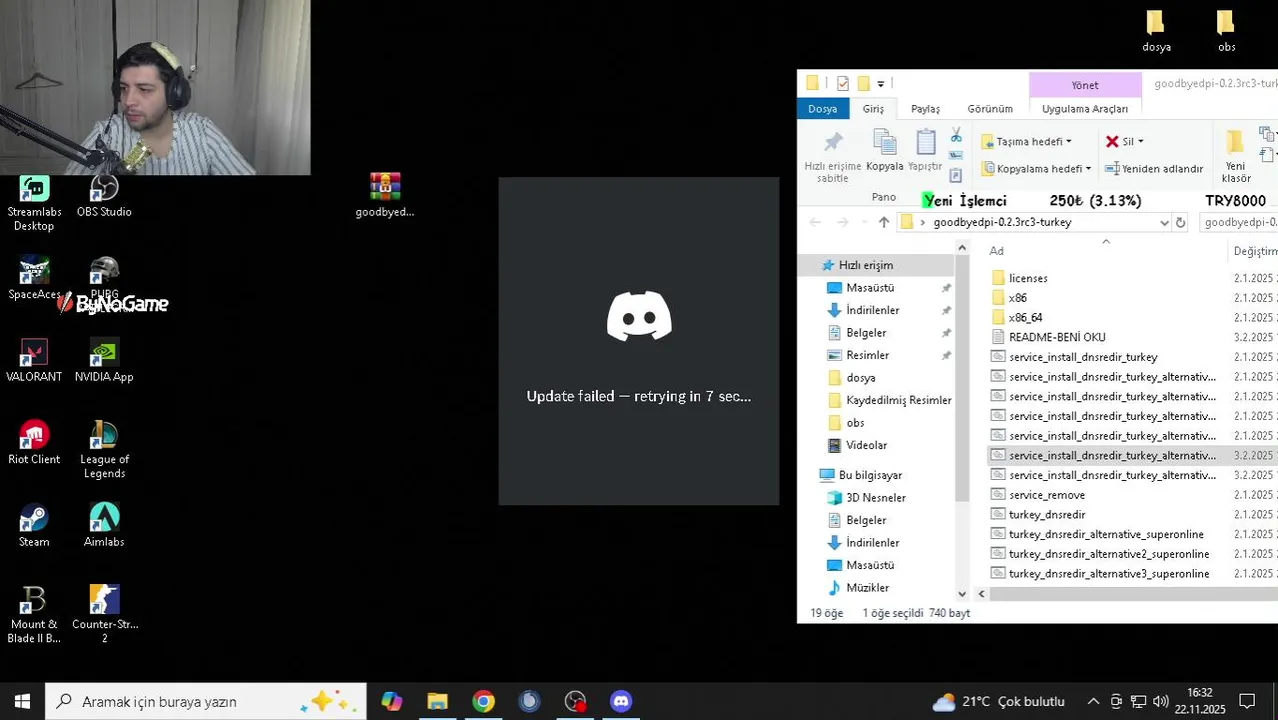Open the VALORANT desktop shortcut
This screenshot has width=1278, height=720.
[x=34, y=361]
